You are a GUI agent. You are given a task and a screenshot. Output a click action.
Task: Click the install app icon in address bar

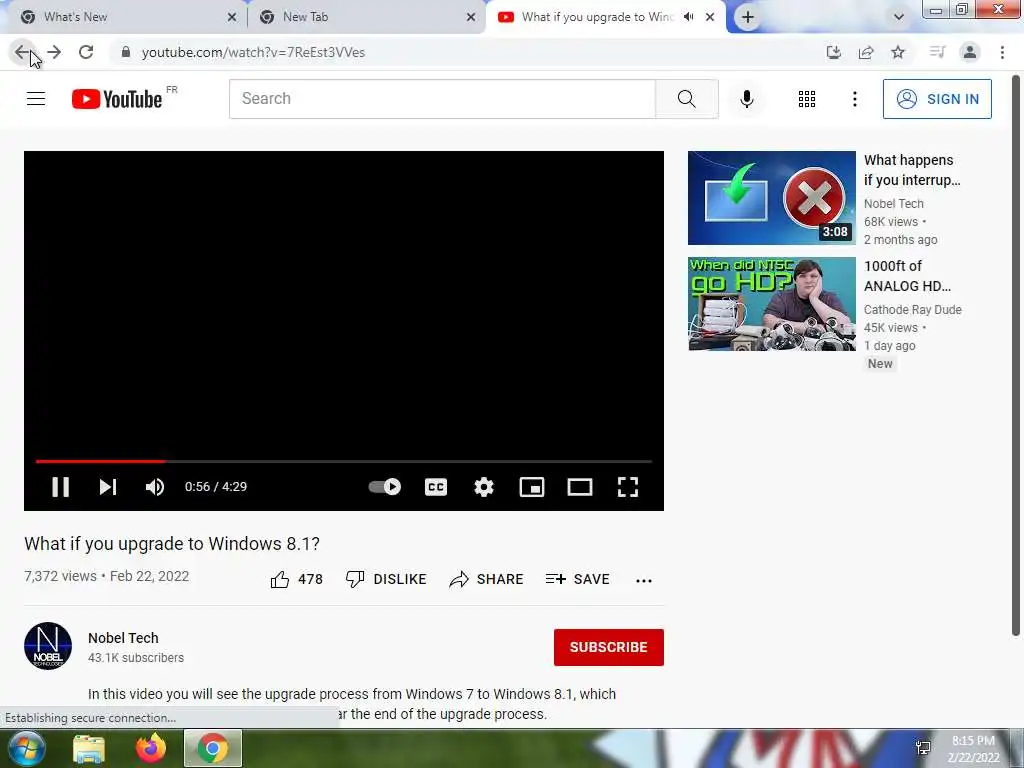834,52
